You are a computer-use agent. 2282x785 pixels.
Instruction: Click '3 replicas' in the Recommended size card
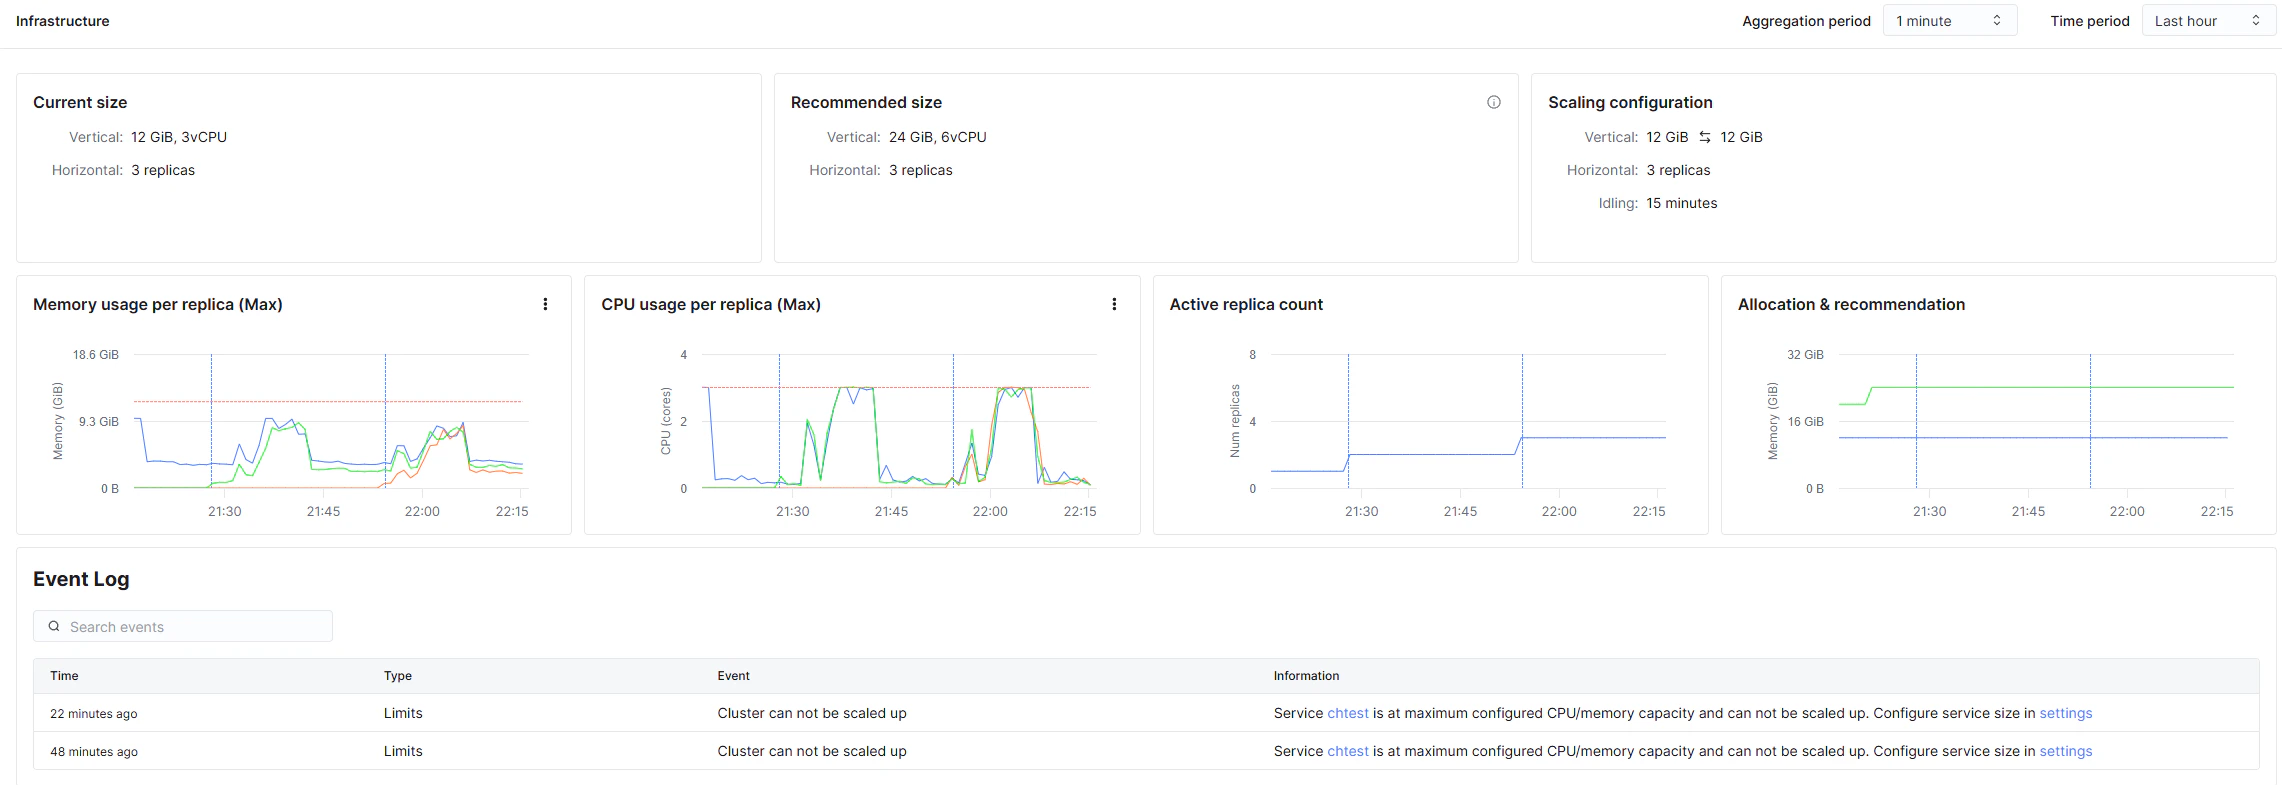[921, 170]
